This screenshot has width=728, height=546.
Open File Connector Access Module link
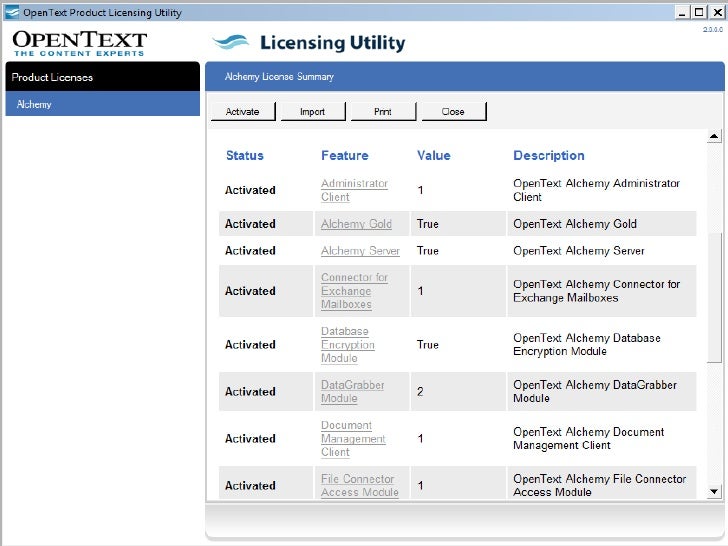359,485
